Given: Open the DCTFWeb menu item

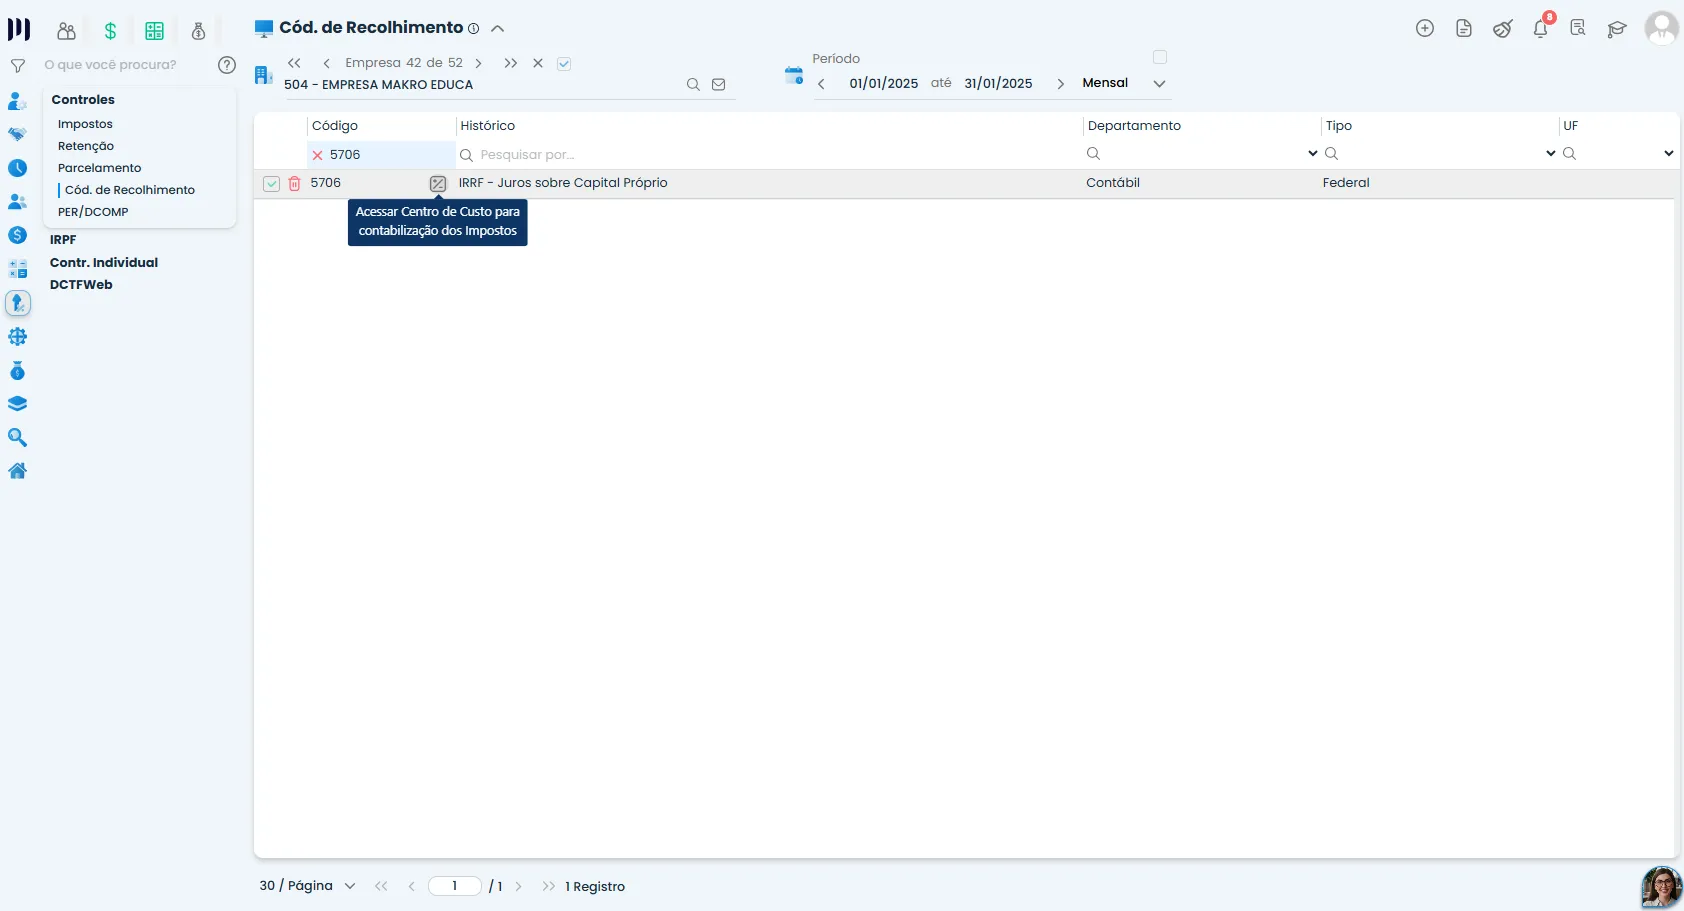Looking at the screenshot, I should click(x=81, y=285).
